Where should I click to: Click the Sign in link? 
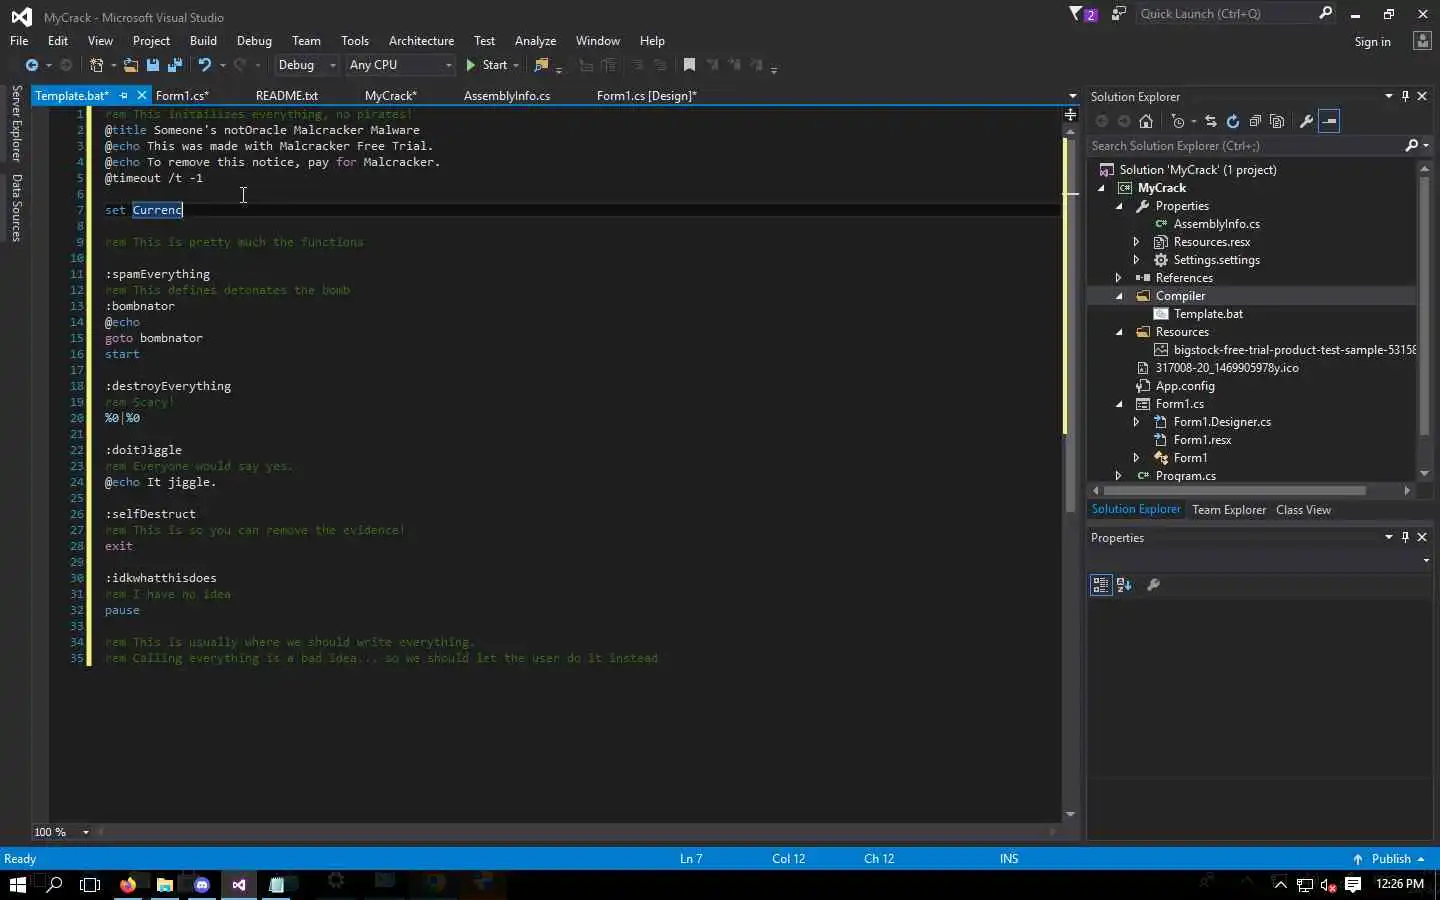click(1372, 42)
